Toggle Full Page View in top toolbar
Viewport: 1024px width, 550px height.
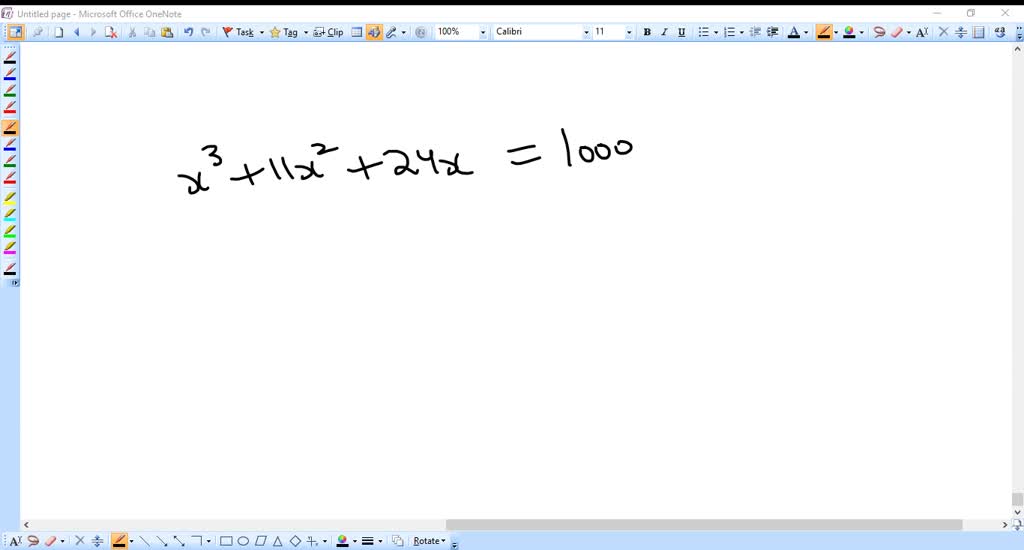click(x=15, y=32)
